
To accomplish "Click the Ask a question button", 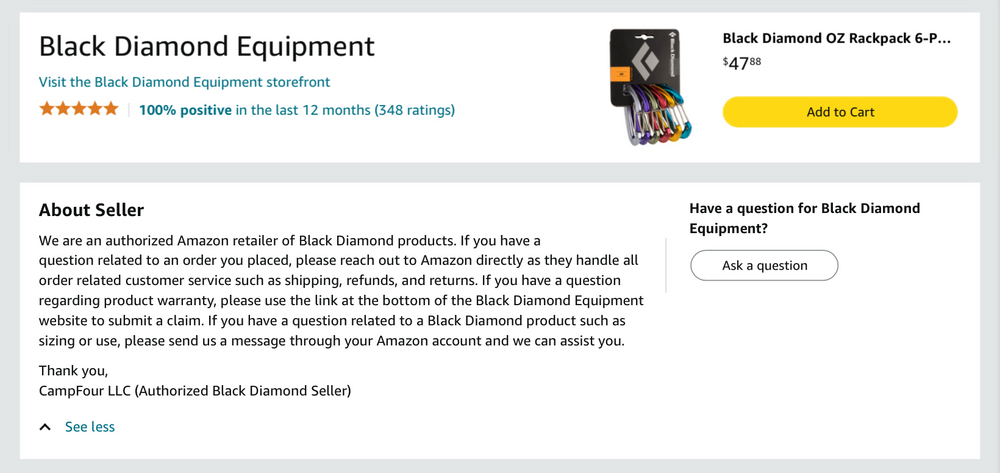I will coord(764,266).
